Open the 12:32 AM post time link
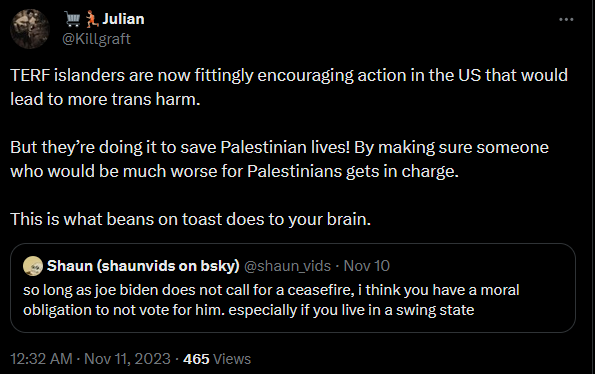 [x=41, y=359]
